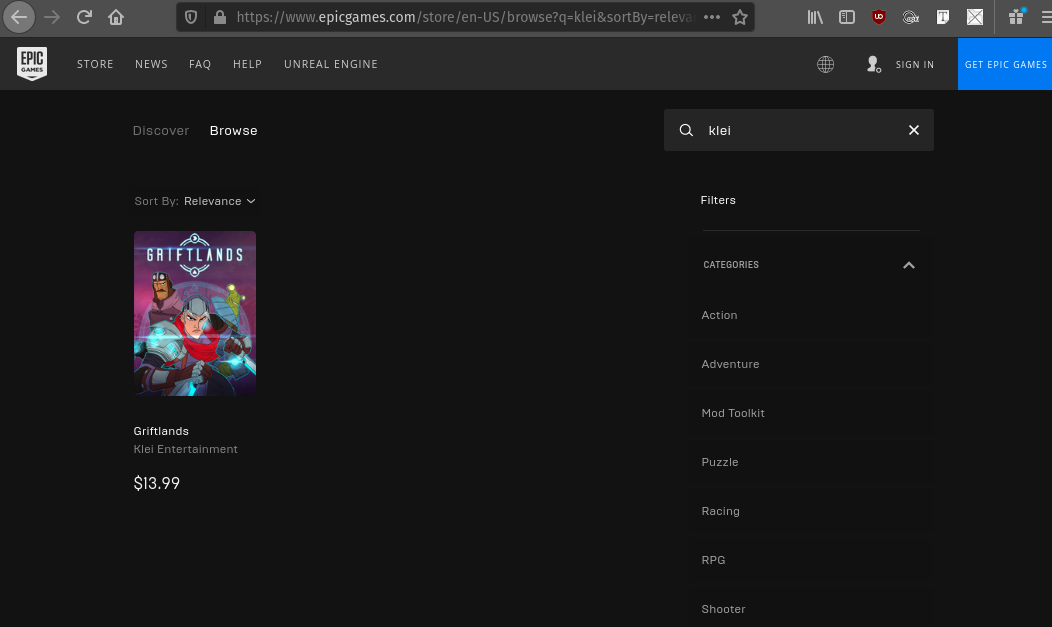Image resolution: width=1052 pixels, height=627 pixels.
Task: Open the Griftlands game cover thumbnail
Action: tap(195, 313)
